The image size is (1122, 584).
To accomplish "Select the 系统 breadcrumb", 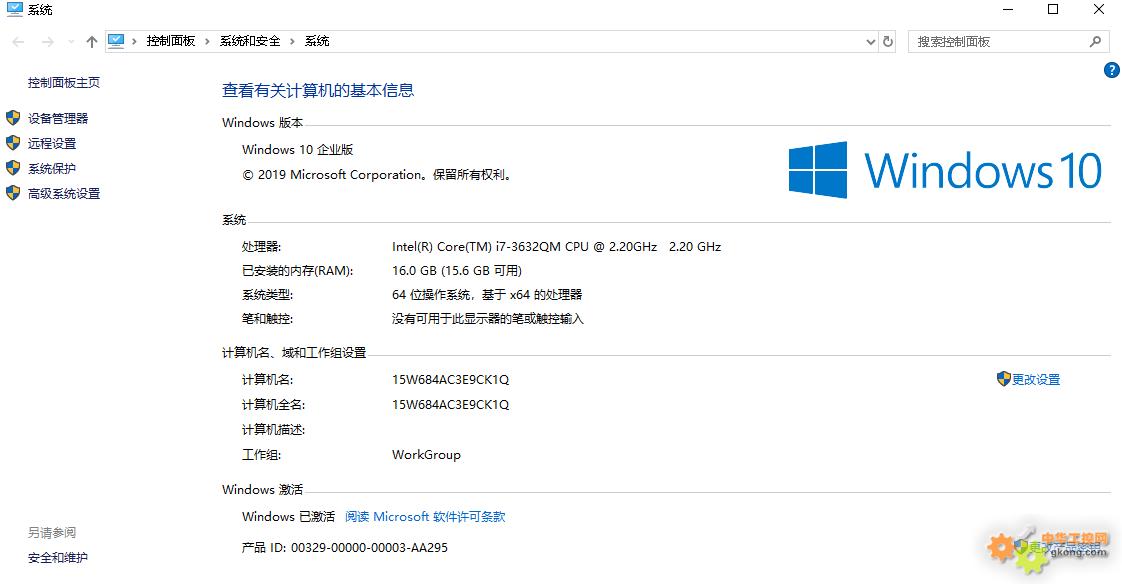I will 317,41.
